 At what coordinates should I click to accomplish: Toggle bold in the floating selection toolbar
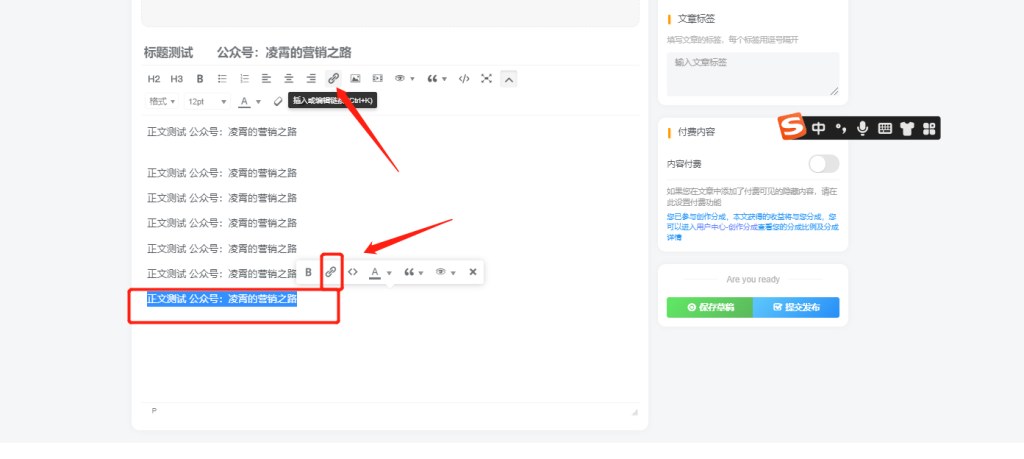point(309,272)
